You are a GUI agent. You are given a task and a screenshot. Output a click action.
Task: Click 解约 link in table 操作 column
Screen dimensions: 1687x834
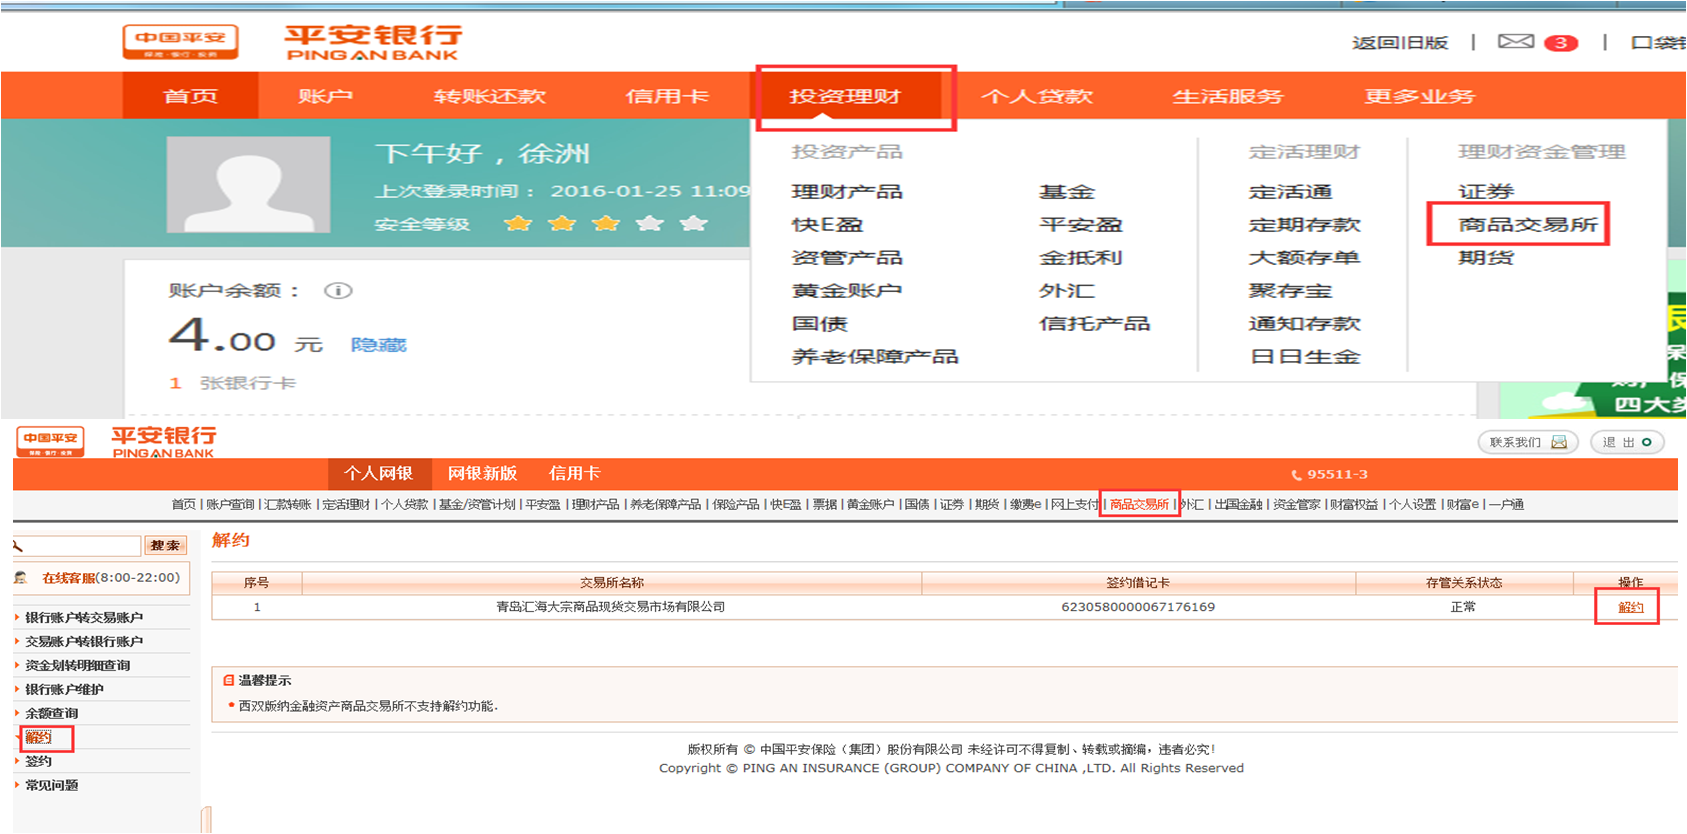point(1630,607)
